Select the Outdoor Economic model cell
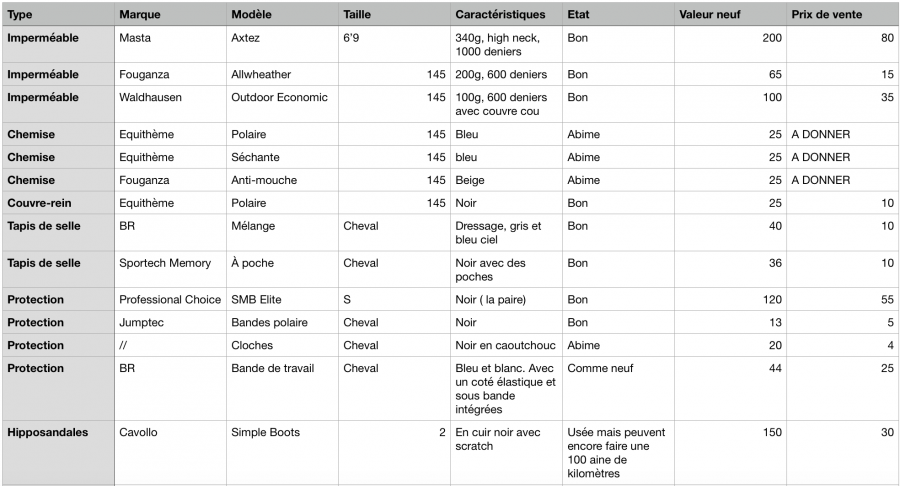Image resolution: width=900 pixels, height=486 pixels. pyautogui.click(x=282, y=104)
